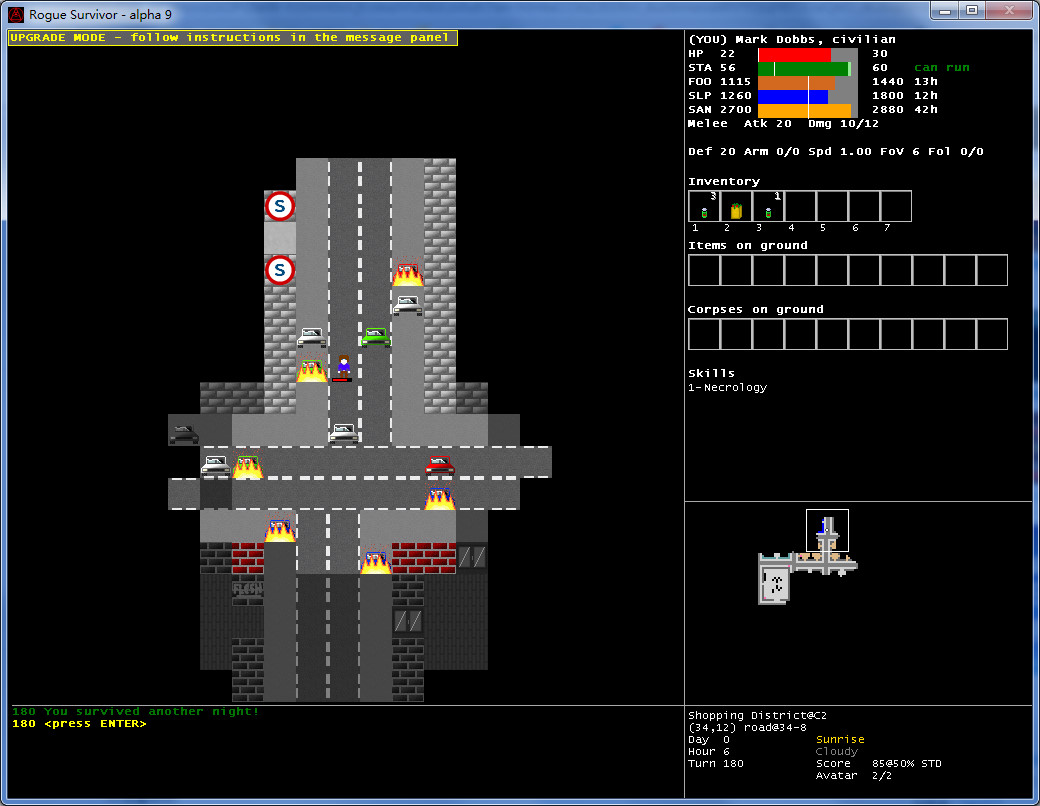Click the white car above the burning car near the player
The height and width of the screenshot is (806, 1040).
pos(311,336)
